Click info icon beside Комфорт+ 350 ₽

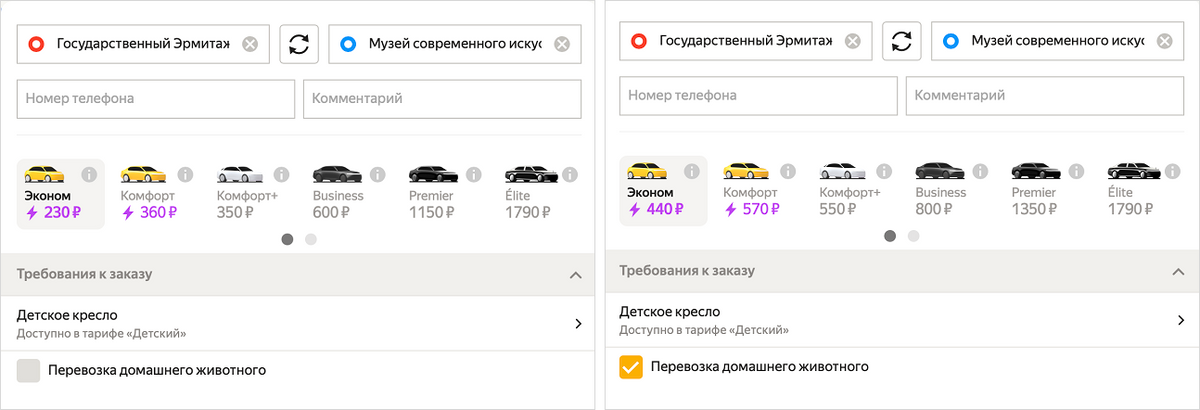(x=282, y=174)
